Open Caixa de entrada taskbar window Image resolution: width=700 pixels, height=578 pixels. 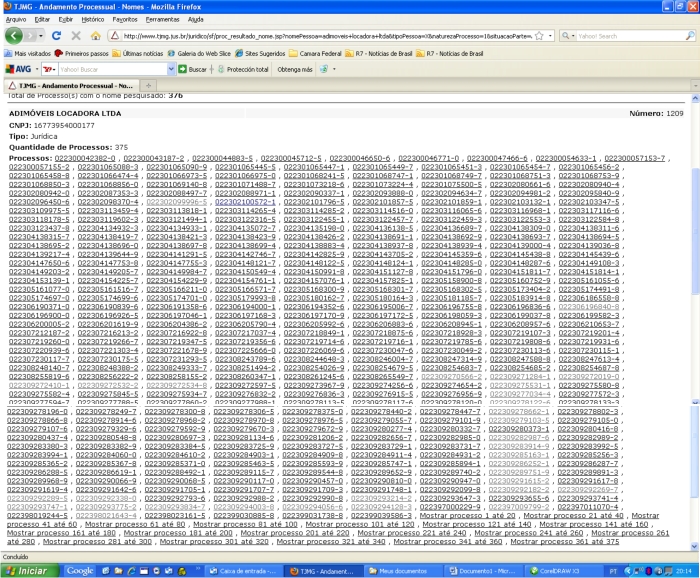(x=245, y=571)
